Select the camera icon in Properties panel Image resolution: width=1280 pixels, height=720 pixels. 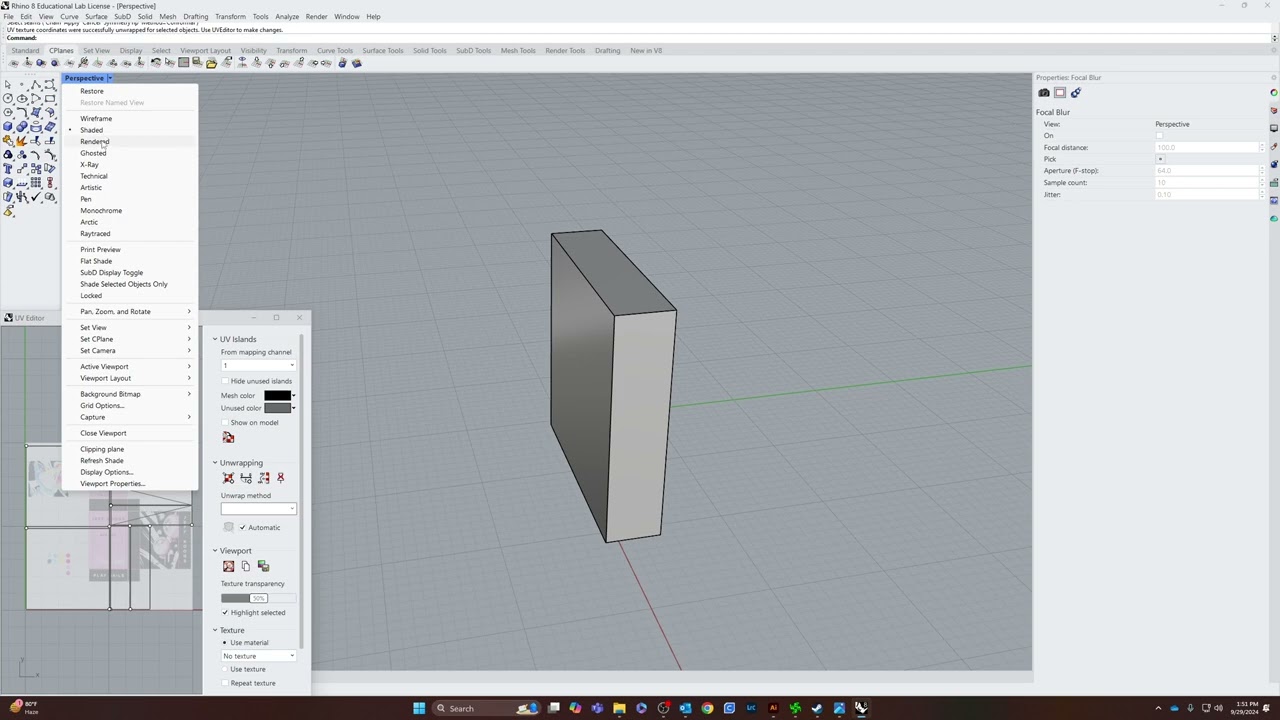(1044, 93)
